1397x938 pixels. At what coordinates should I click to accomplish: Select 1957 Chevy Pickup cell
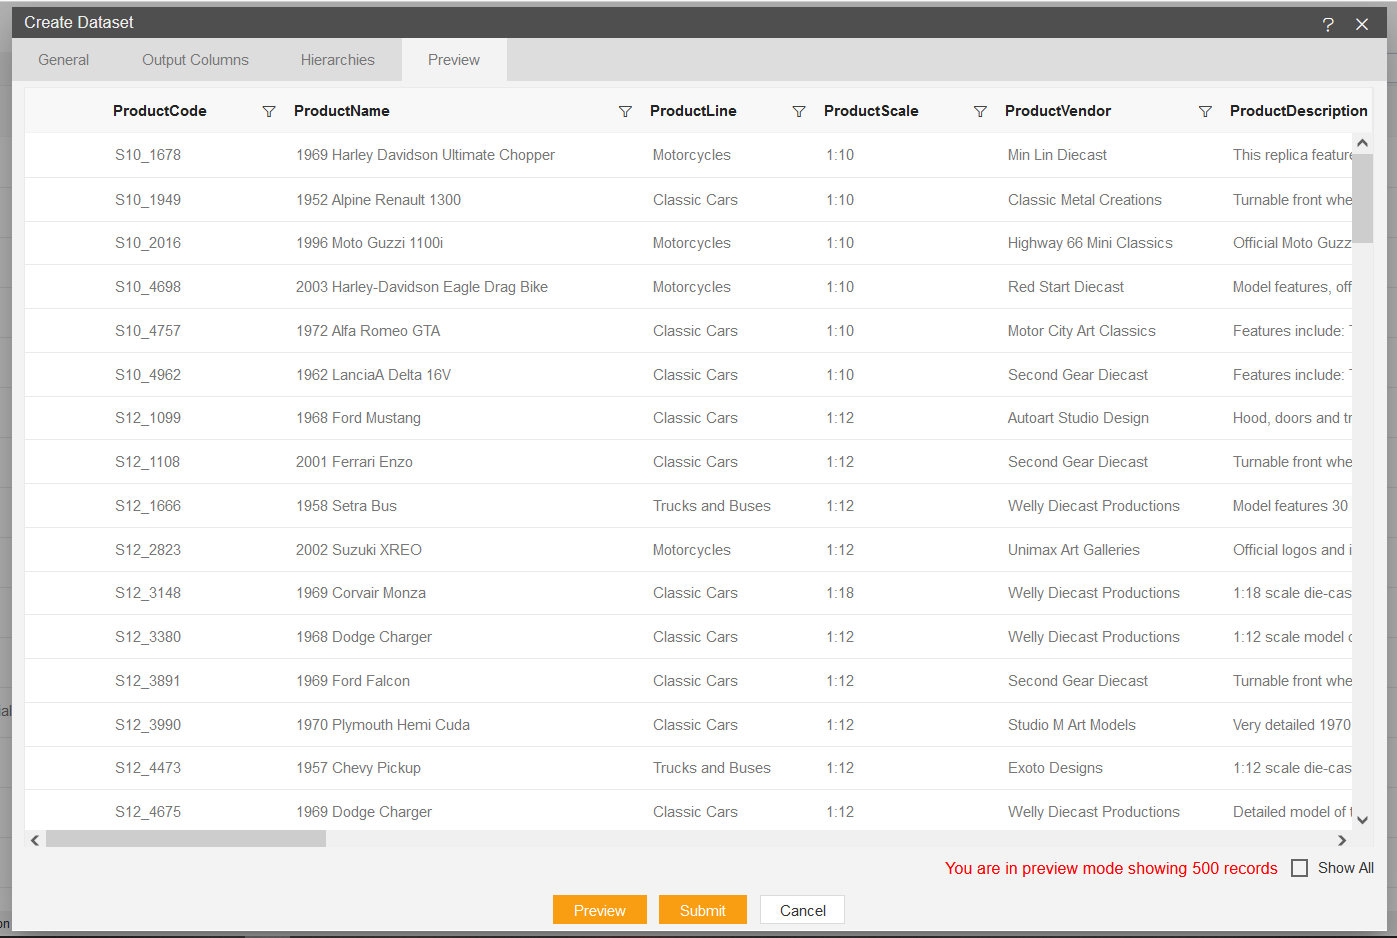358,768
